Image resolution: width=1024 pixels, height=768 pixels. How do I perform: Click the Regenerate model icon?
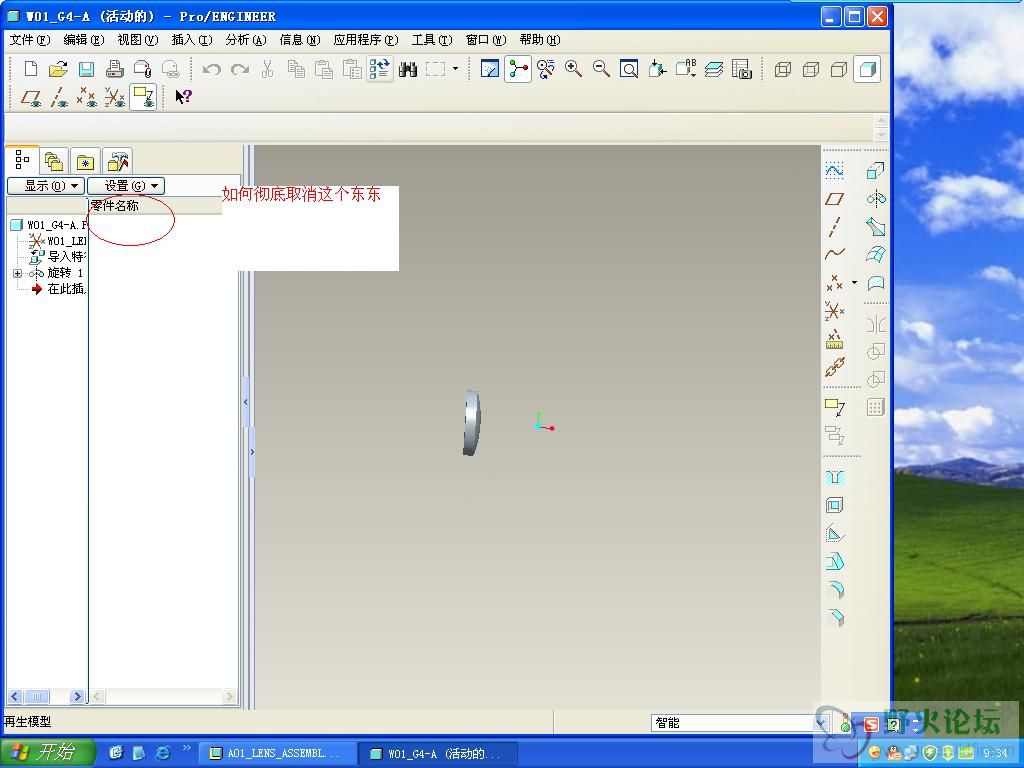tap(379, 69)
